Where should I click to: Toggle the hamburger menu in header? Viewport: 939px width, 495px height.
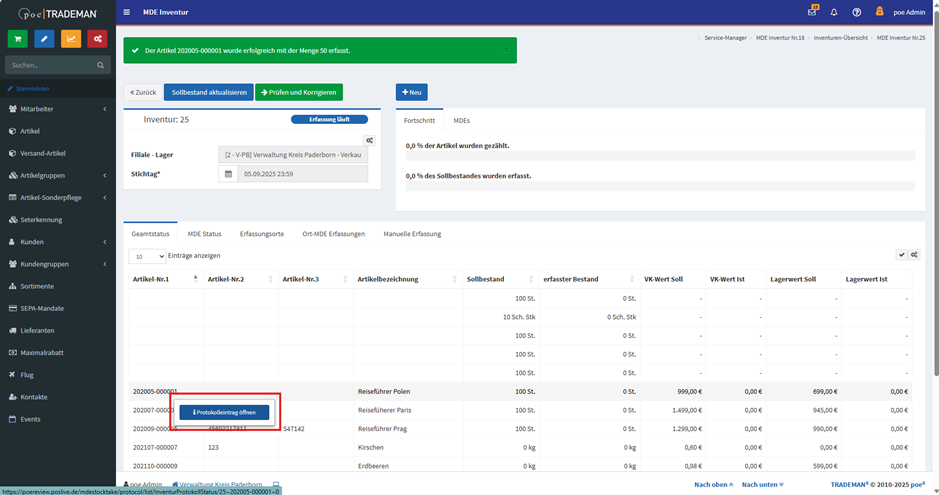pyautogui.click(x=126, y=12)
